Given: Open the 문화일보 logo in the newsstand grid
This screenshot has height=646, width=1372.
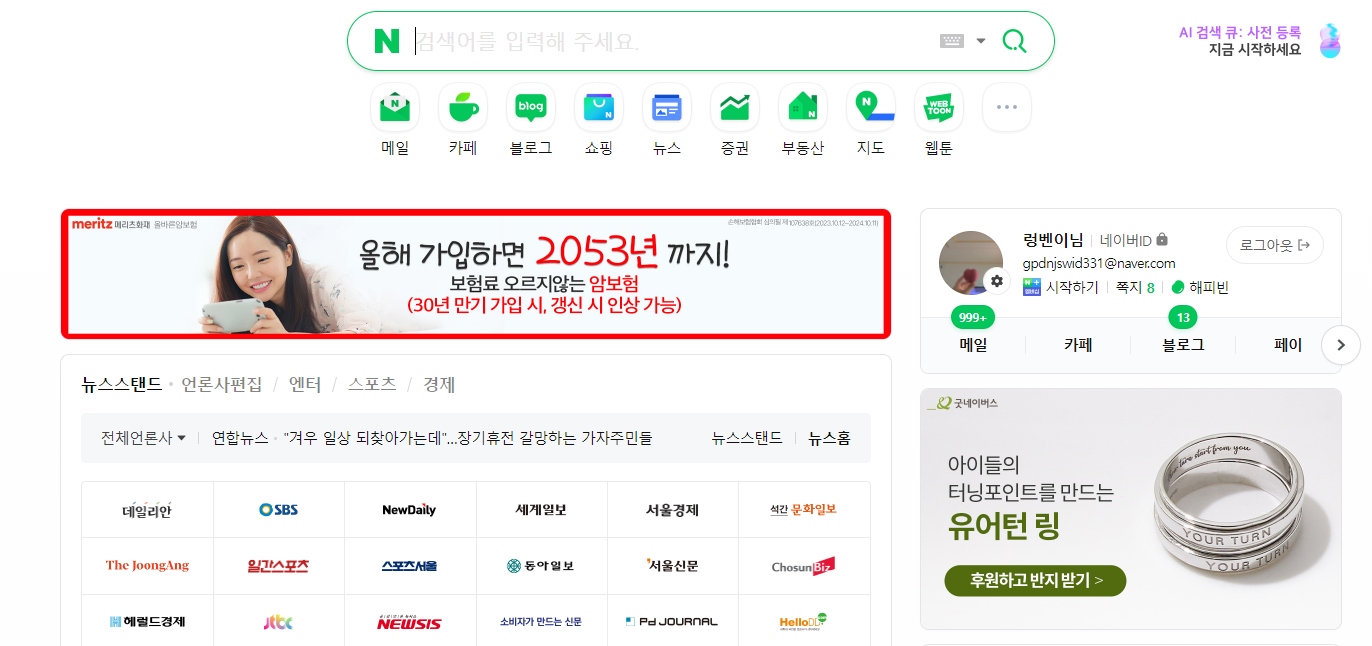Looking at the screenshot, I should click(x=804, y=510).
